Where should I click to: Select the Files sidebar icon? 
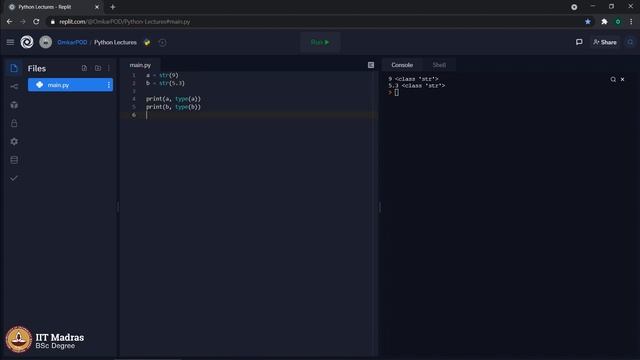(14, 68)
